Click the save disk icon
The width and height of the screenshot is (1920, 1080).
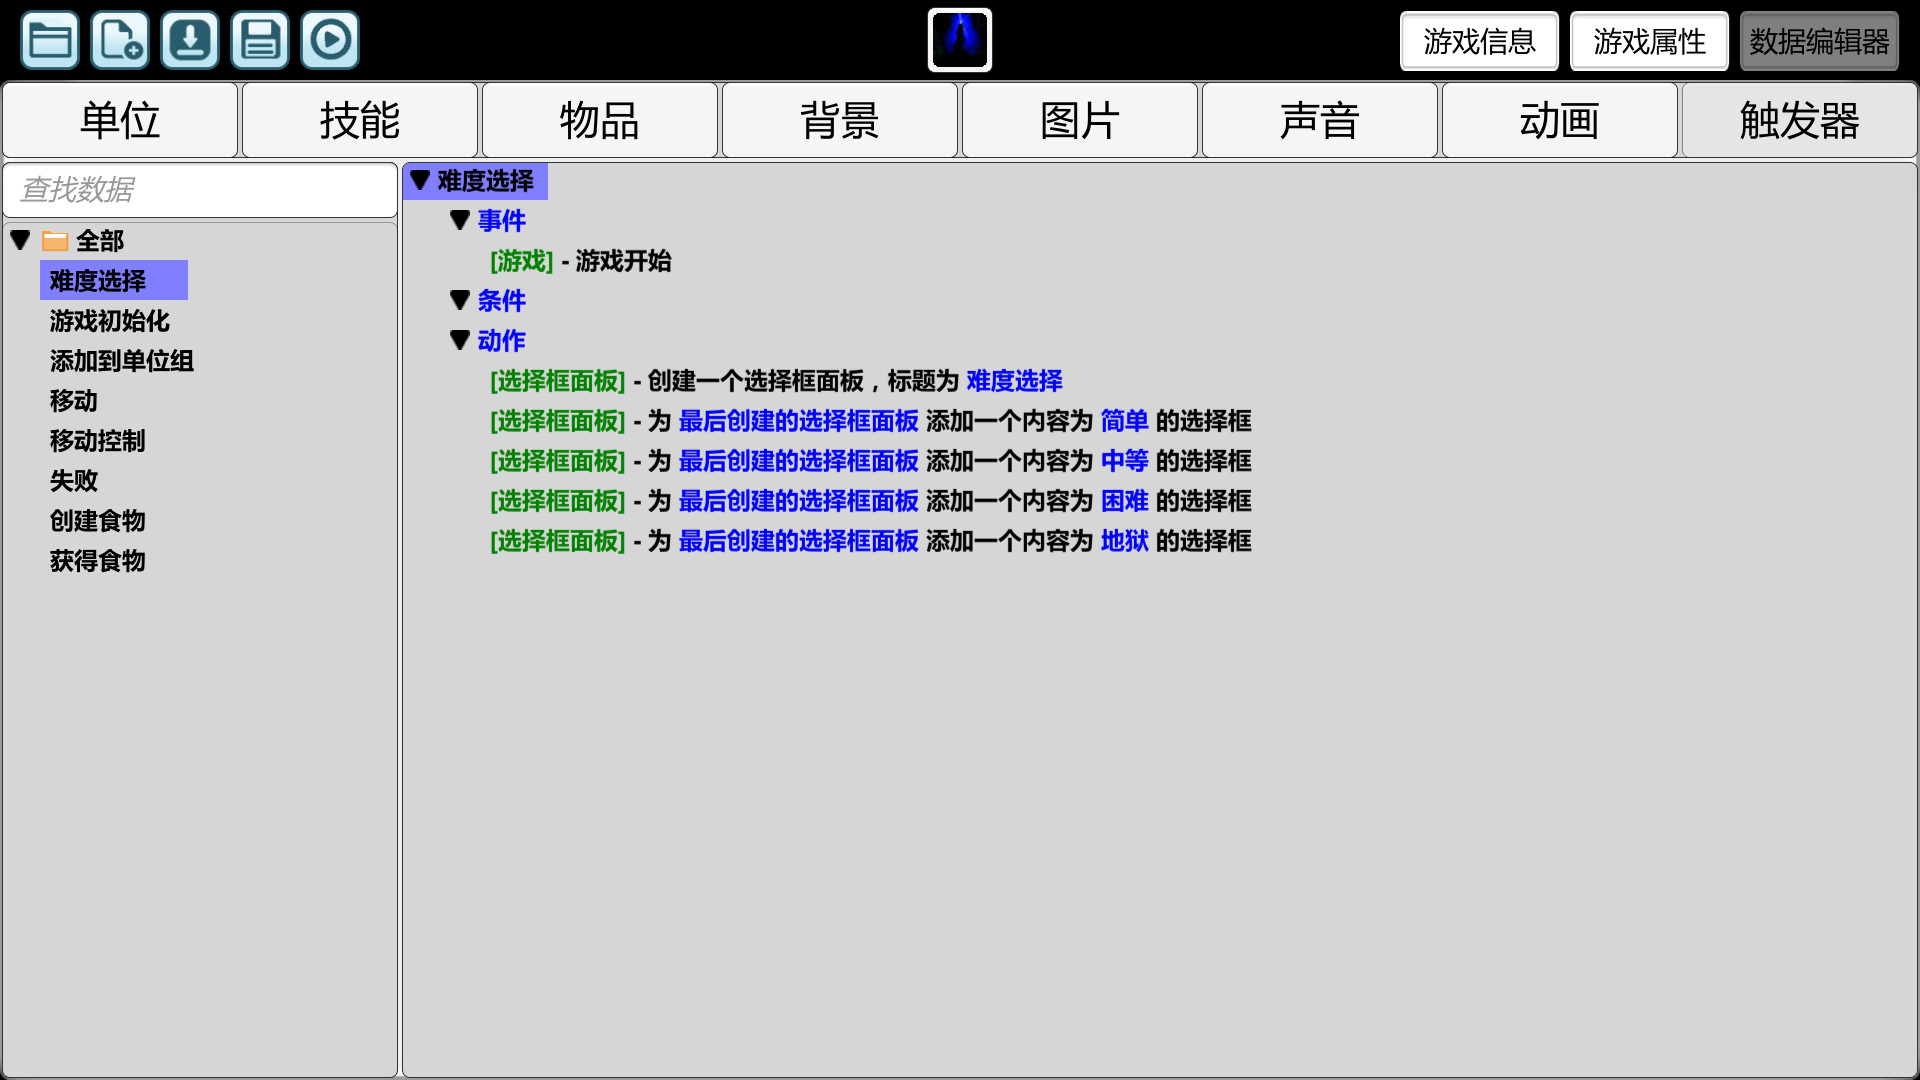pos(260,40)
